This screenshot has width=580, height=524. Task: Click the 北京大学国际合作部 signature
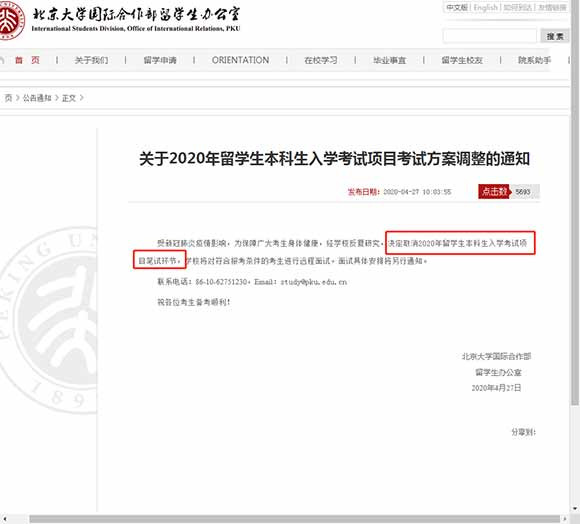click(x=496, y=356)
